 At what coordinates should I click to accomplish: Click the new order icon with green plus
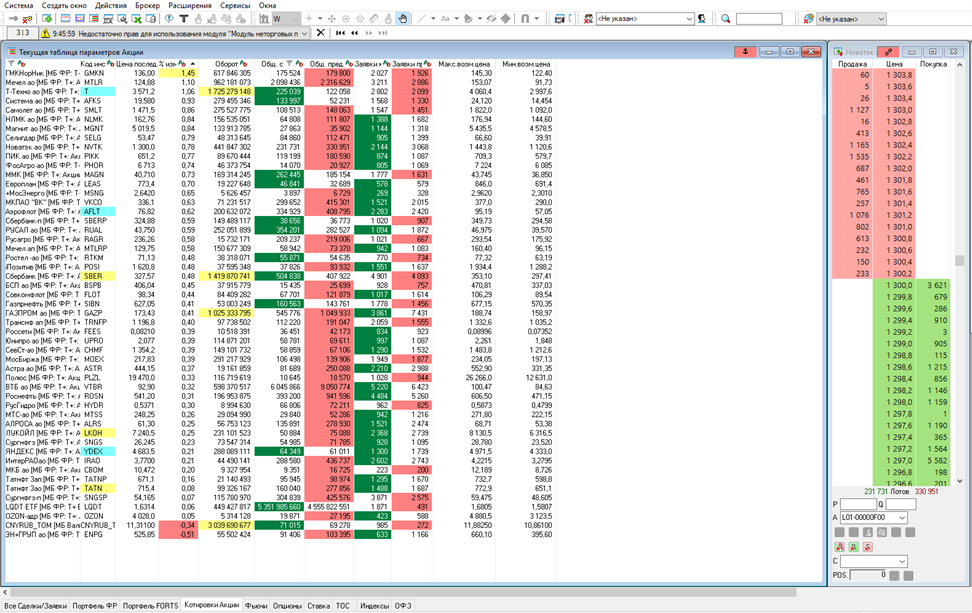pyautogui.click(x=48, y=19)
